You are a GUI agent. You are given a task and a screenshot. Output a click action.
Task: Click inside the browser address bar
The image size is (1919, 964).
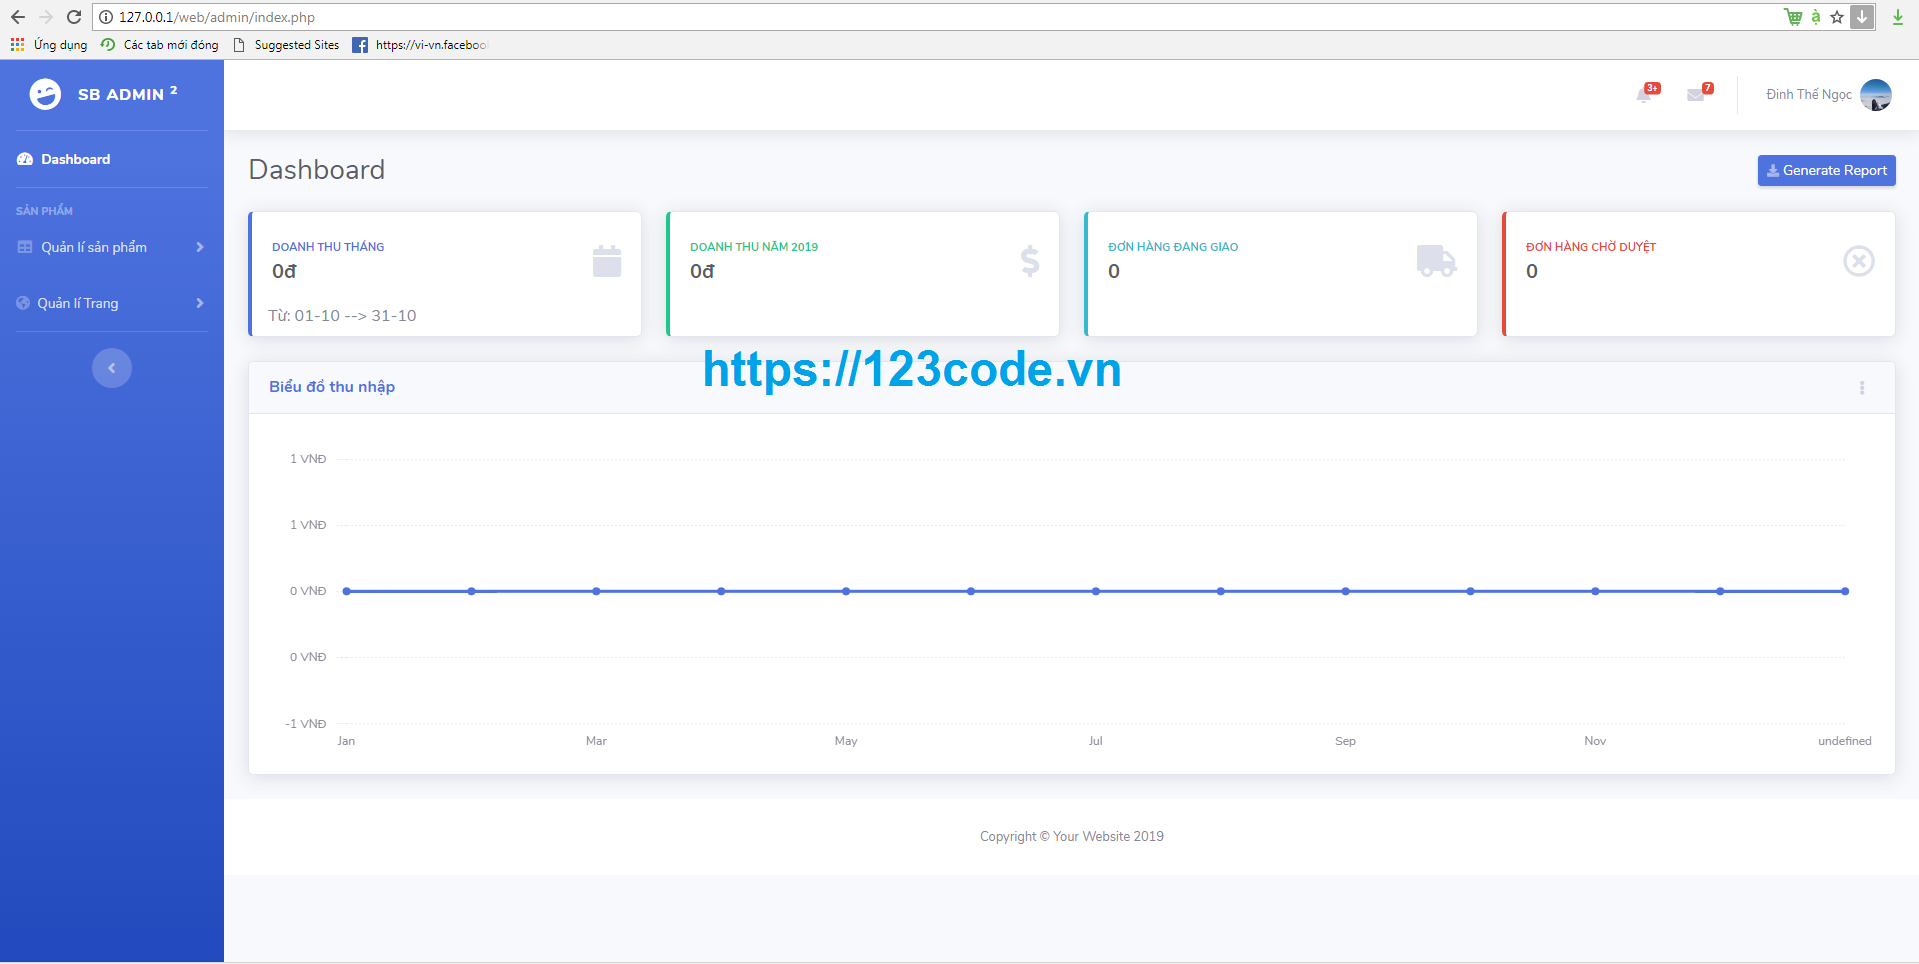coord(400,17)
